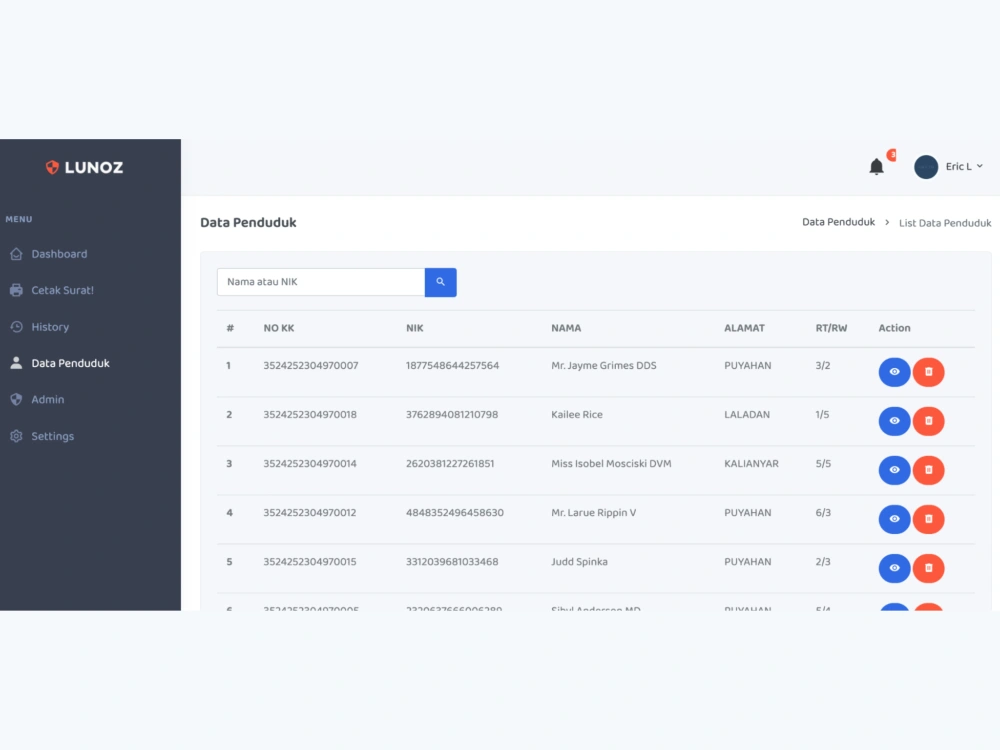
Task: Click the blue search button
Action: click(441, 282)
